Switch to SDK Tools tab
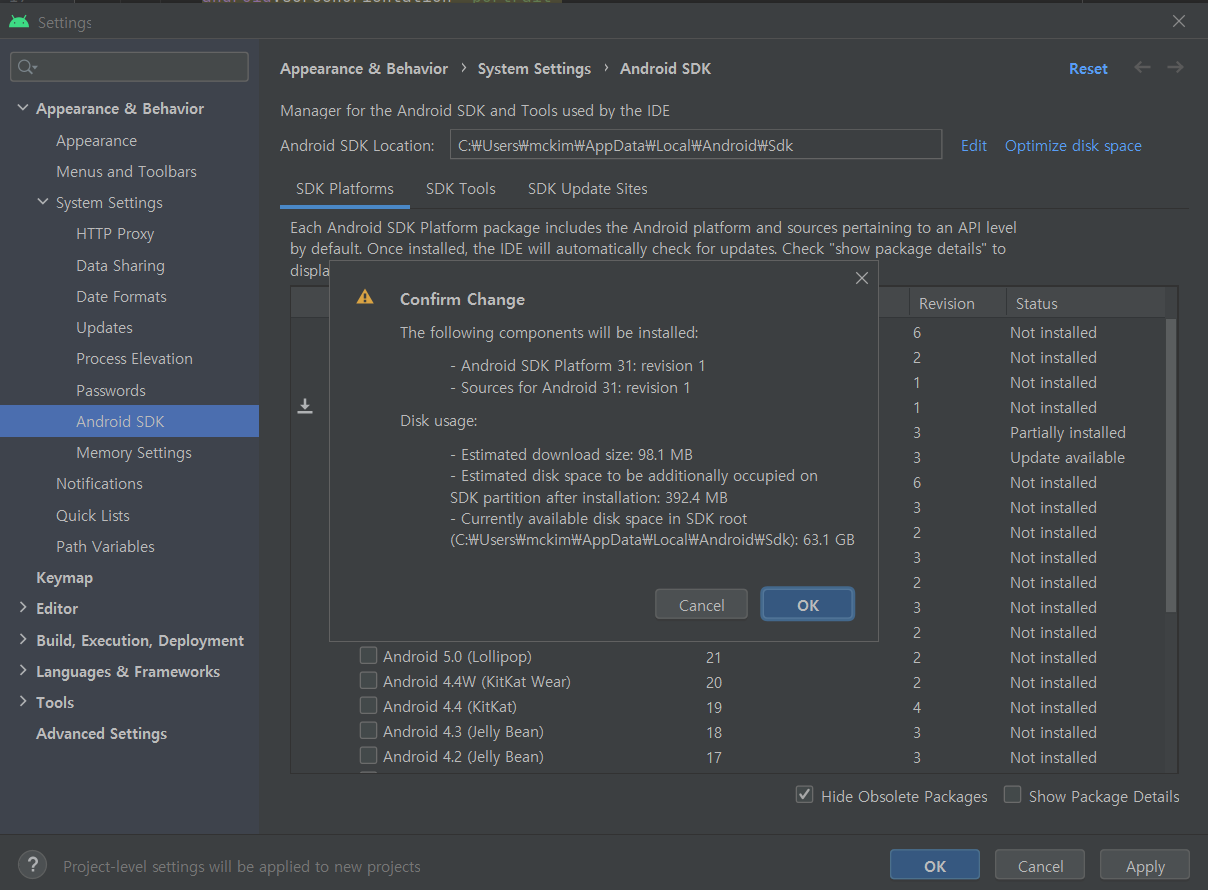Viewport: 1208px width, 890px height. coord(461,188)
